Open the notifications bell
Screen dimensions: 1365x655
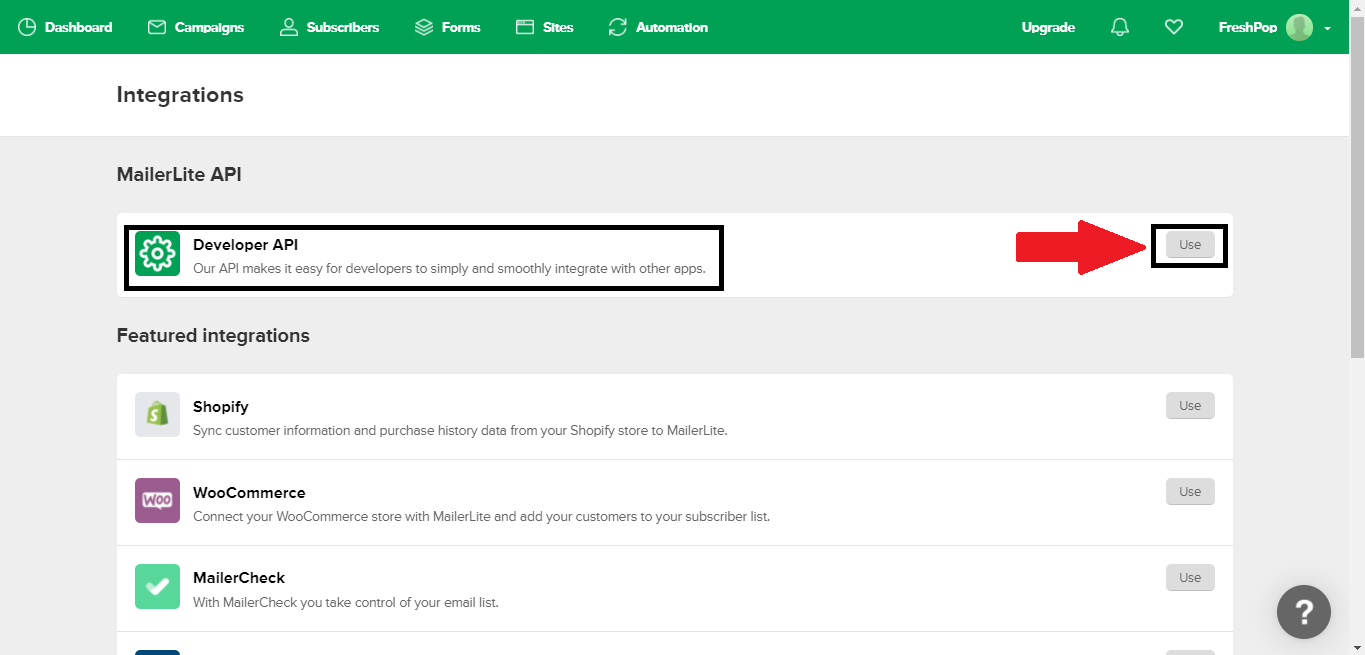click(1120, 27)
